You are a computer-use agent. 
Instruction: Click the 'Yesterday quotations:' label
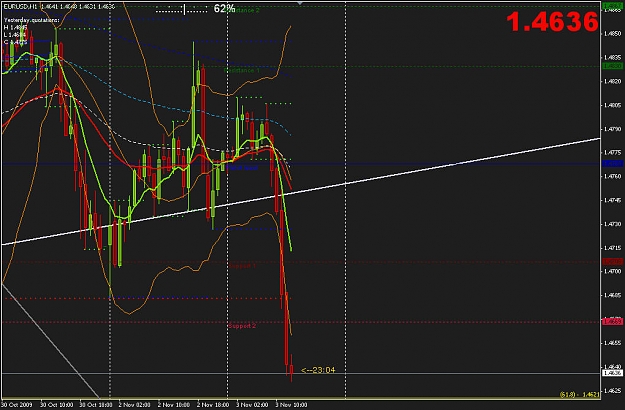point(31,20)
